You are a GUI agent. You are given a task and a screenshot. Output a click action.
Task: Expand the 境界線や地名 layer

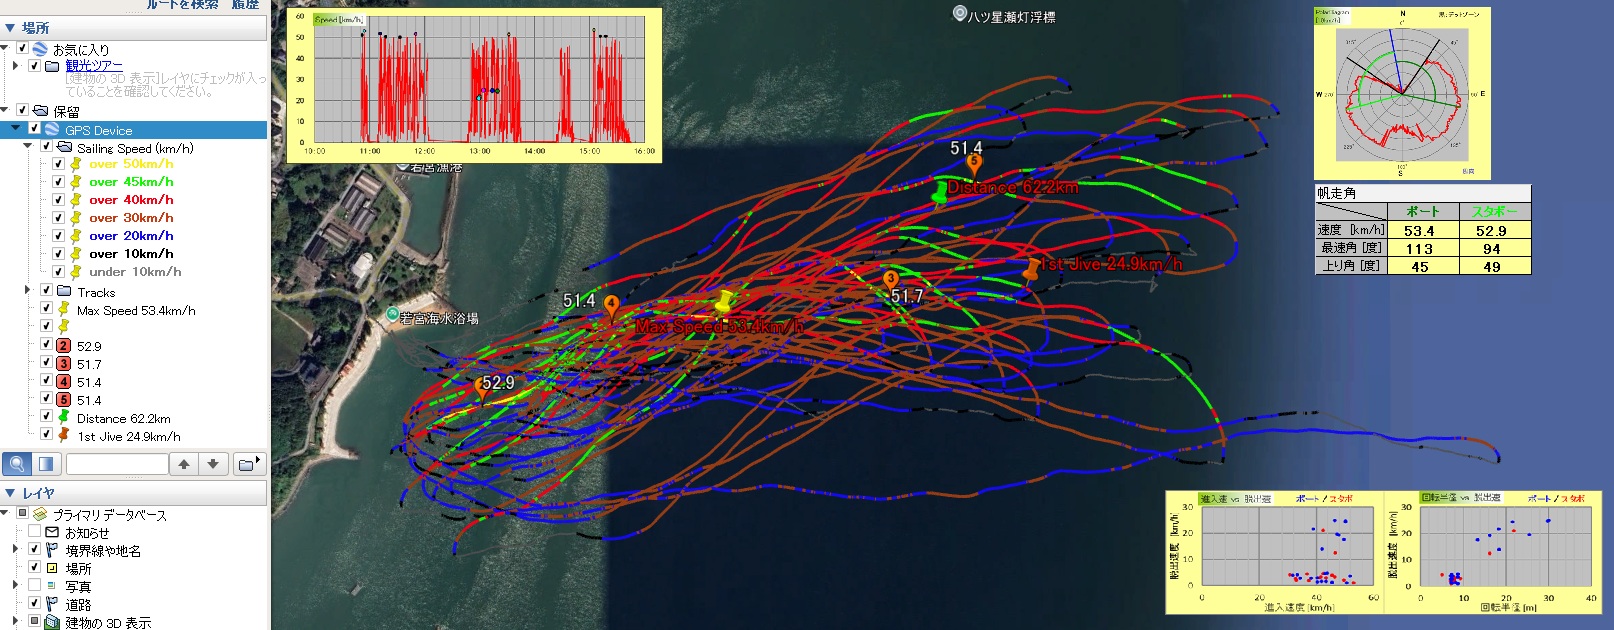tap(16, 549)
